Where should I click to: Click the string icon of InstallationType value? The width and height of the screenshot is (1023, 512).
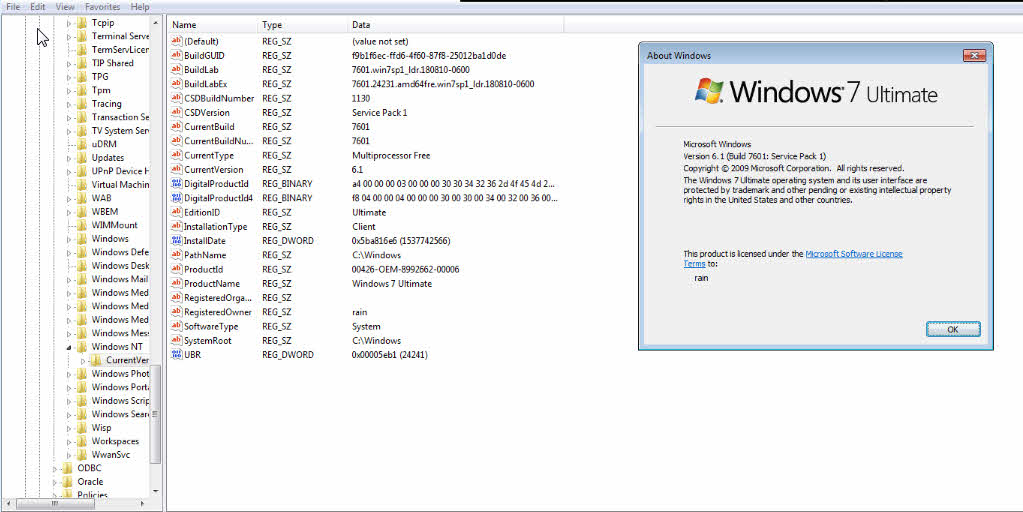tap(176, 227)
